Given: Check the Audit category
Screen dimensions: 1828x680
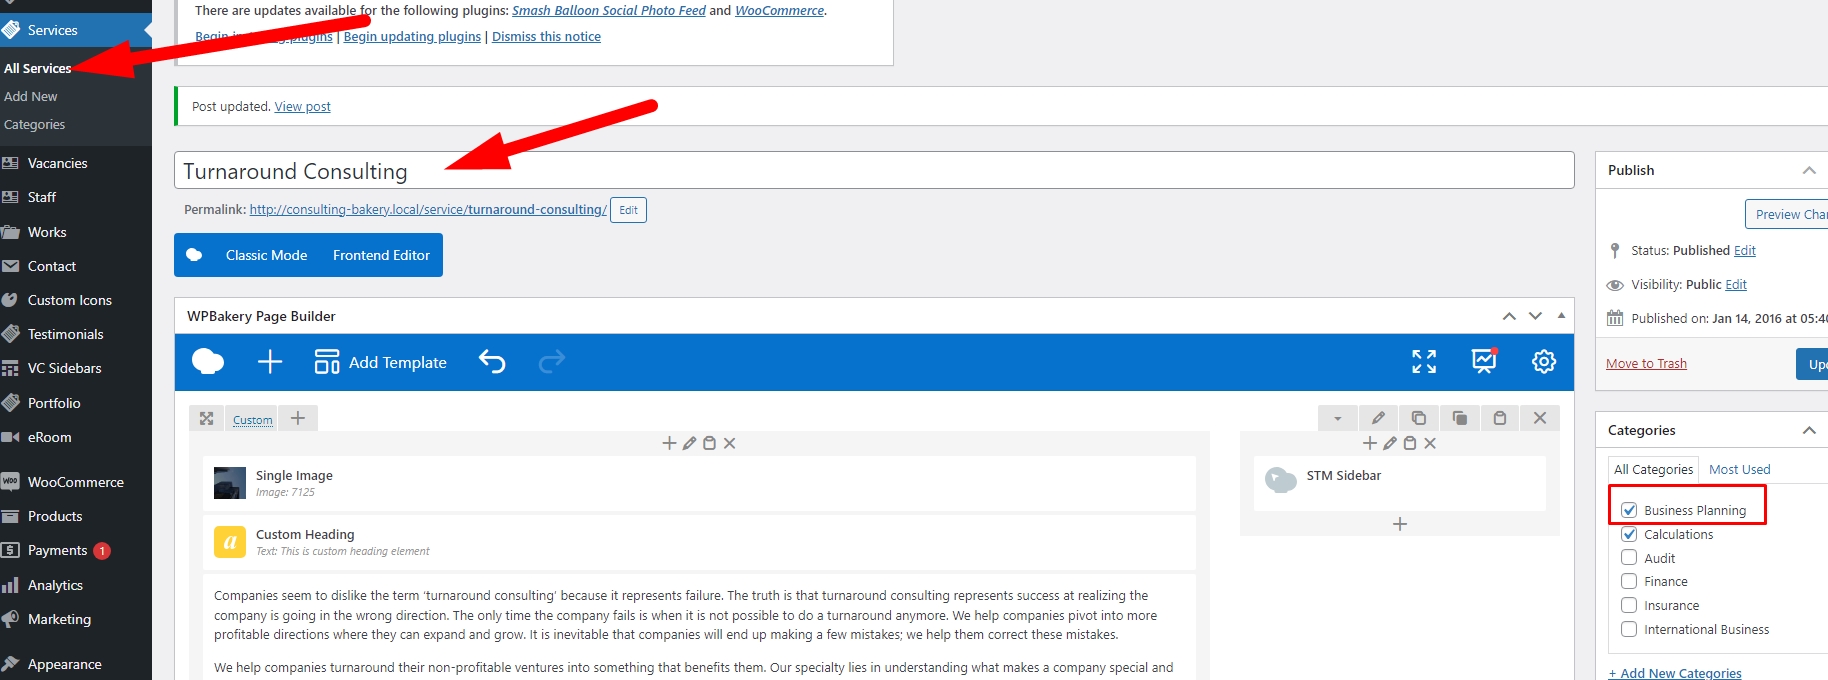Looking at the screenshot, I should 1629,558.
